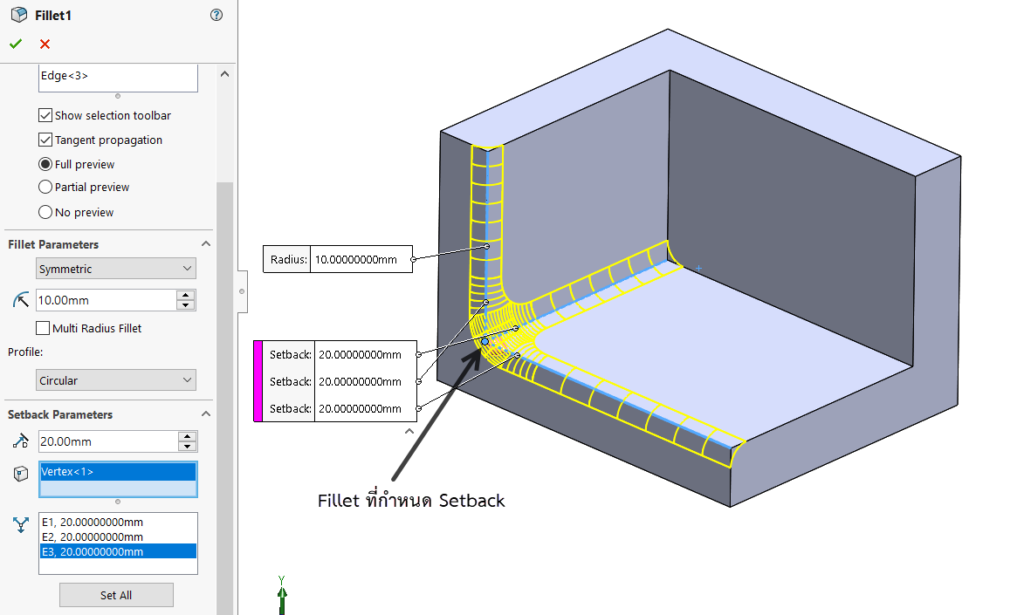The height and width of the screenshot is (615, 1024).
Task: Select the No preview radio button
Action: (43, 212)
